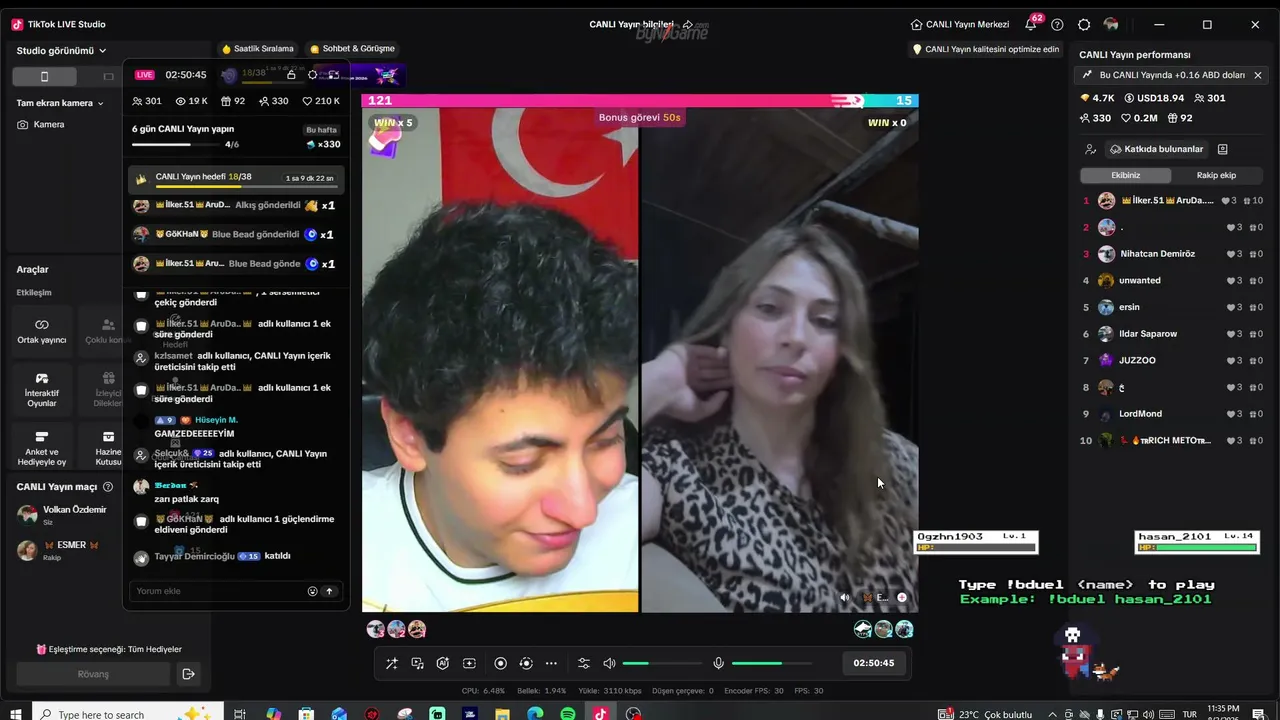Click the dashed circle replay capture icon
The height and width of the screenshot is (720, 1280).
click(x=526, y=663)
